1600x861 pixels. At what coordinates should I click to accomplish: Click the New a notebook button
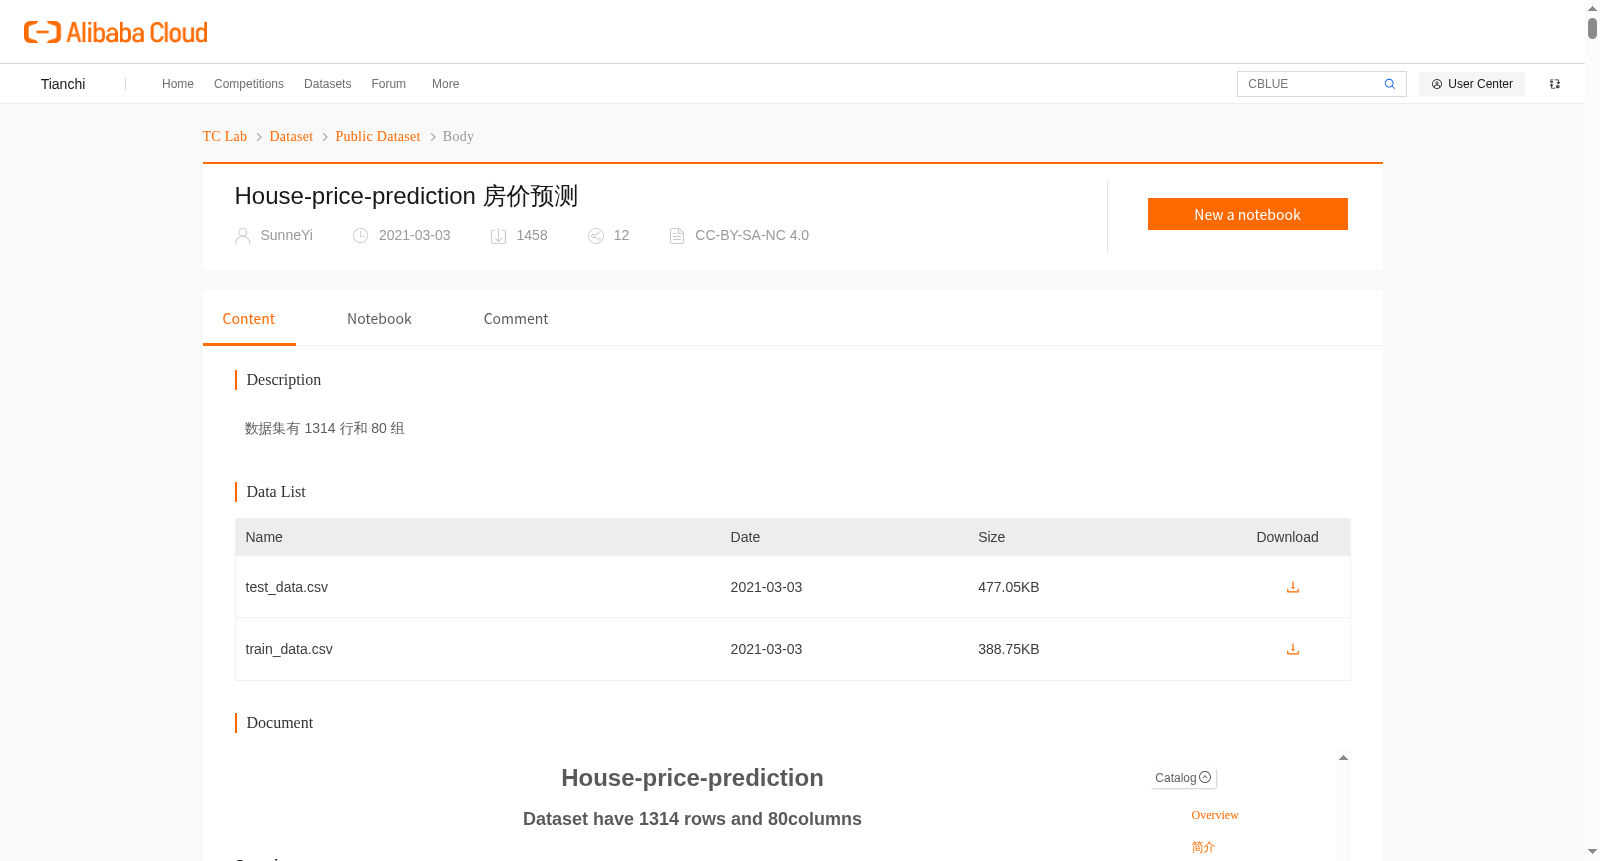click(x=1248, y=214)
